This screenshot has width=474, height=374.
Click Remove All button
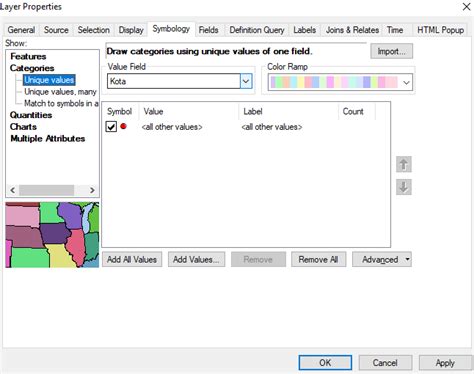click(318, 259)
